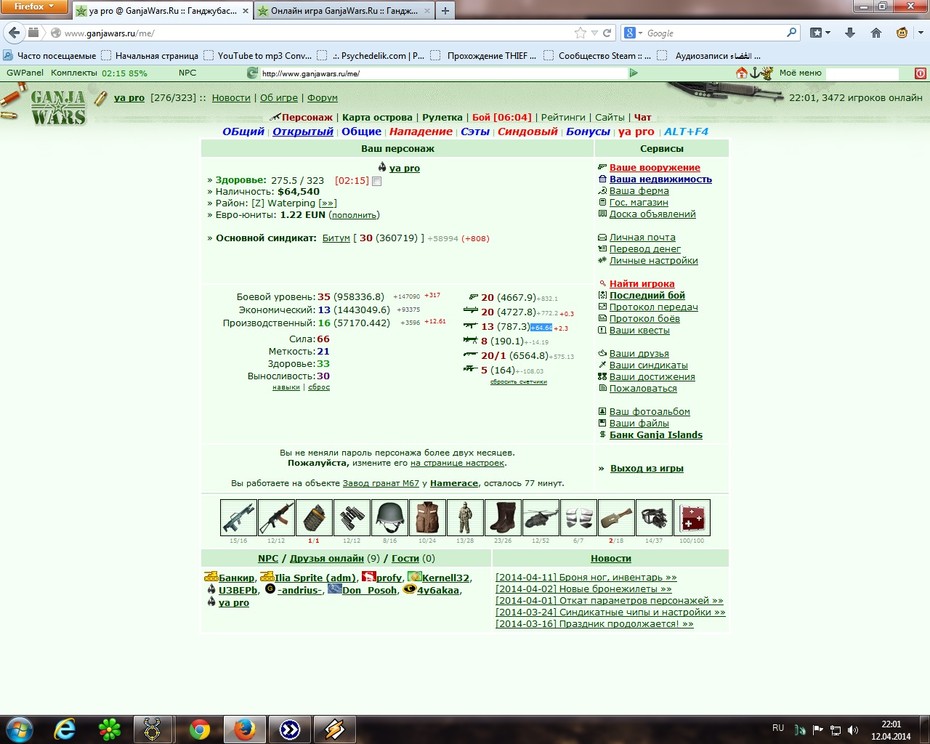Open the helicopter transport slot 12/52
Screen dimensions: 930x744
pos(540,517)
